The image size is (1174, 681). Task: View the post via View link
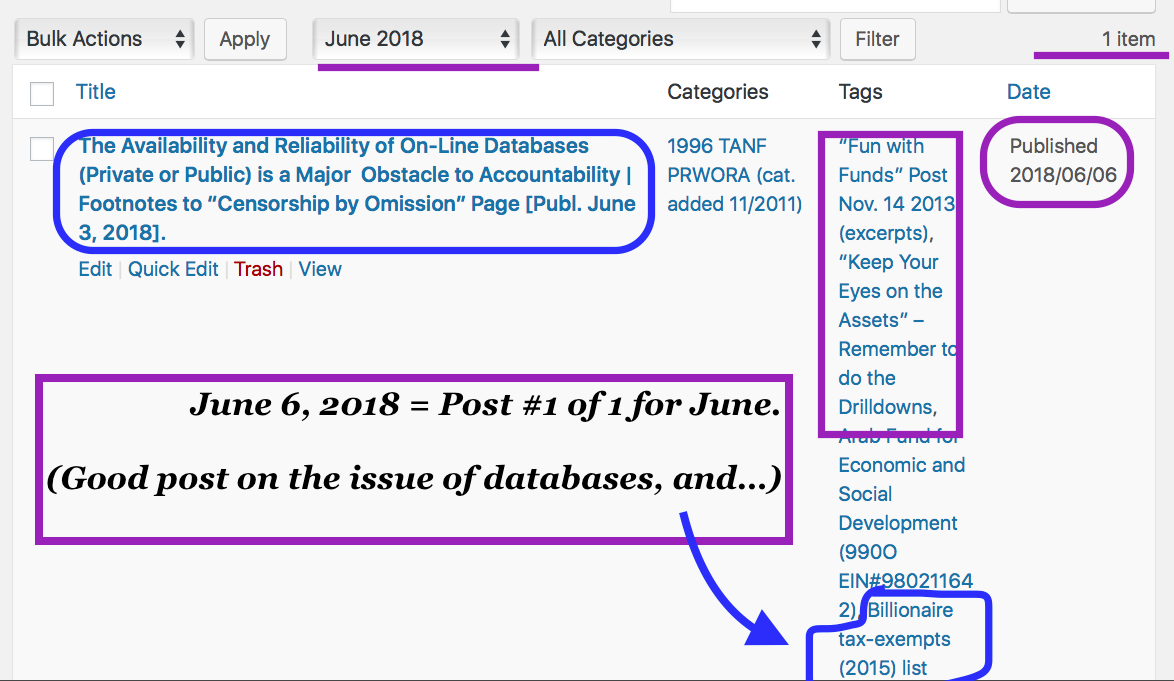320,269
